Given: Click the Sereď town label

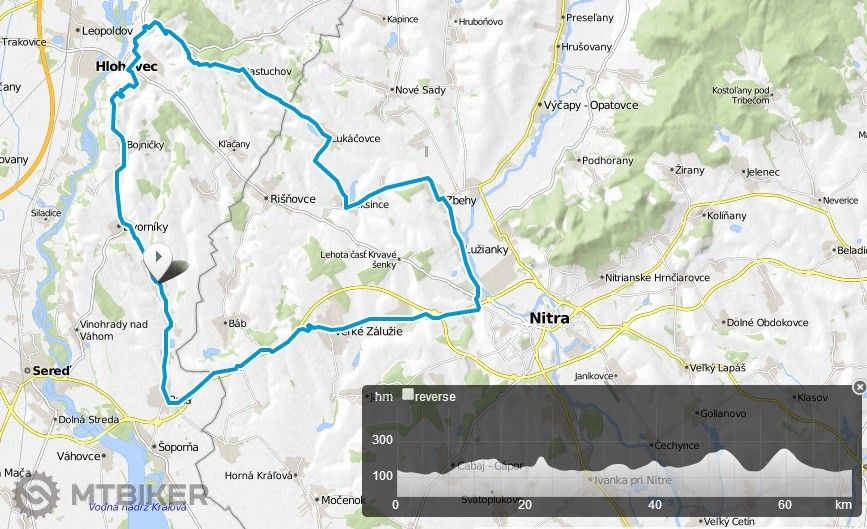Looking at the screenshot, I should click(x=51, y=371).
